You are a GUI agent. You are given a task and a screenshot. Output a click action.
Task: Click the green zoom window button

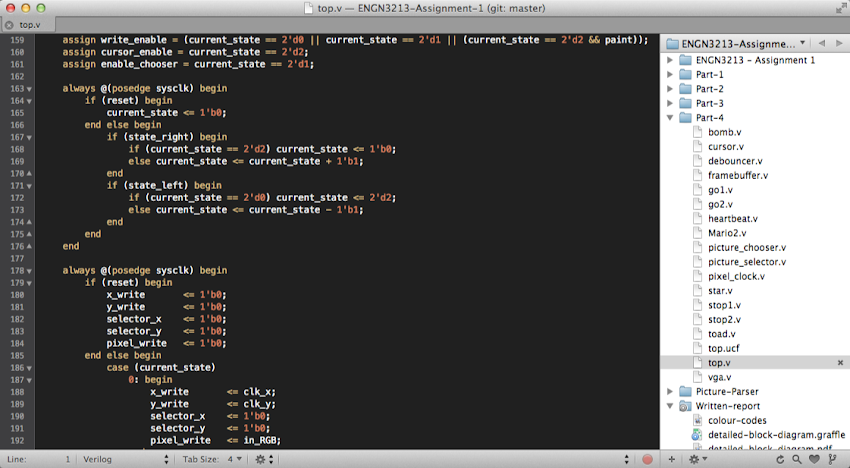tap(41, 8)
